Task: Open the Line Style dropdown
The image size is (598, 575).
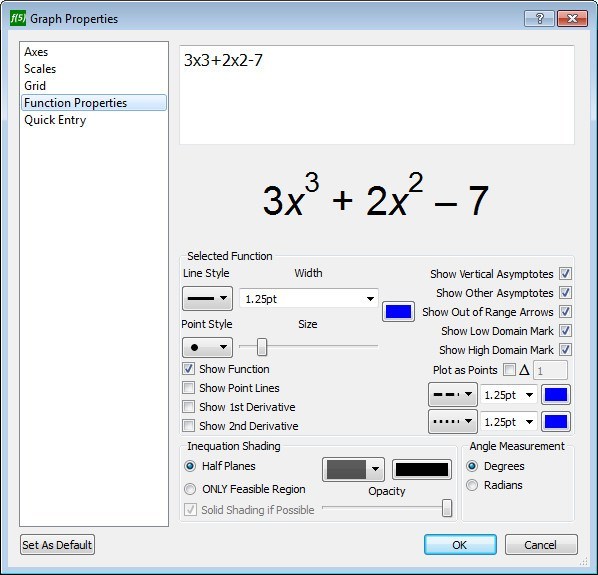Action: pyautogui.click(x=207, y=299)
